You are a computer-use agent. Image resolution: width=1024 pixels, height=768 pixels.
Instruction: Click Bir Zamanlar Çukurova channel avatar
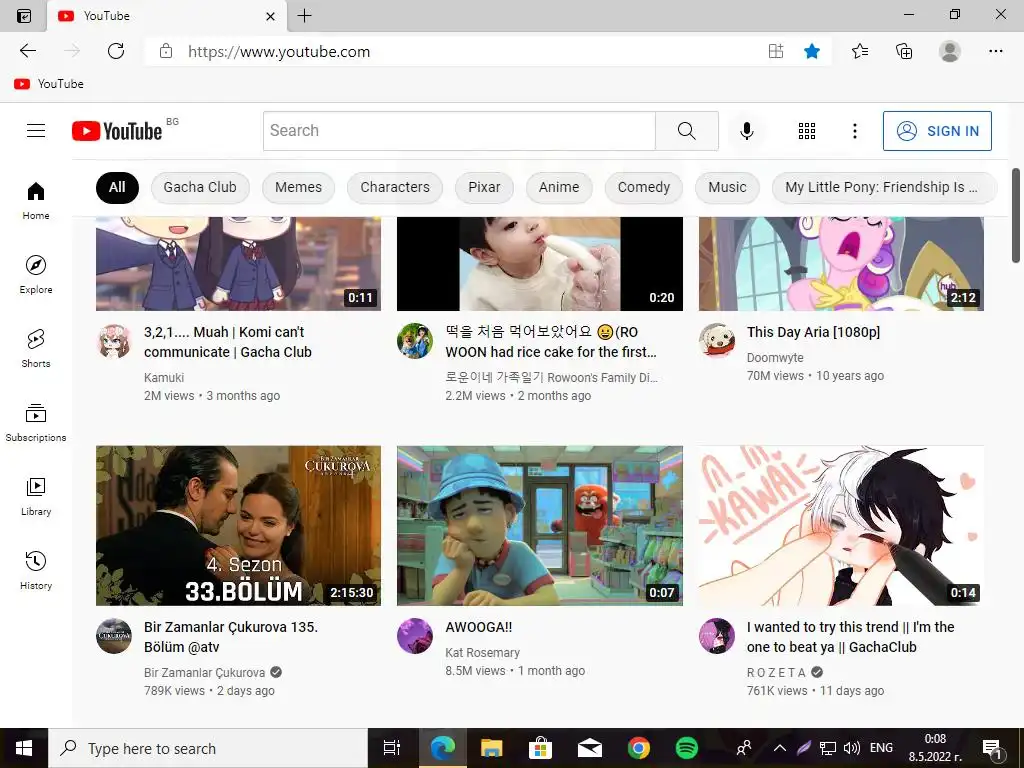114,636
